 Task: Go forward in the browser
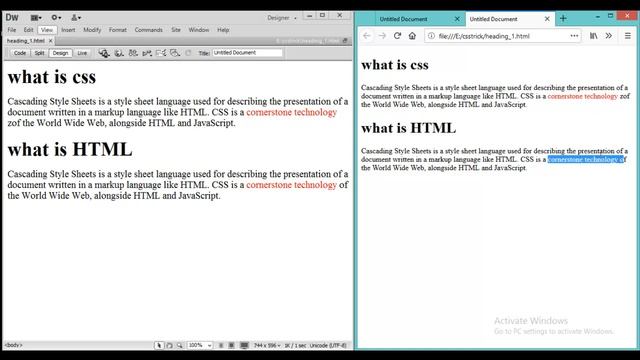pos(382,36)
